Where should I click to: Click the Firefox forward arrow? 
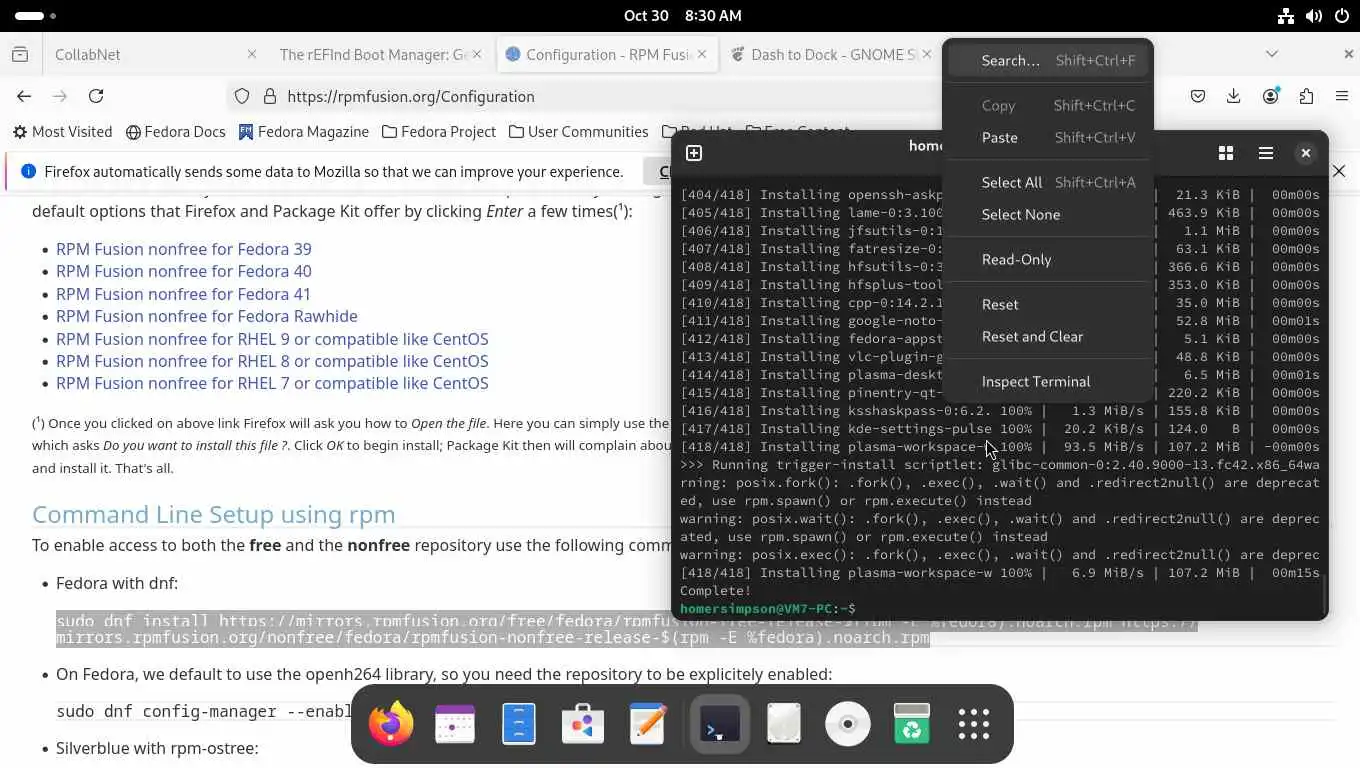tap(60, 96)
